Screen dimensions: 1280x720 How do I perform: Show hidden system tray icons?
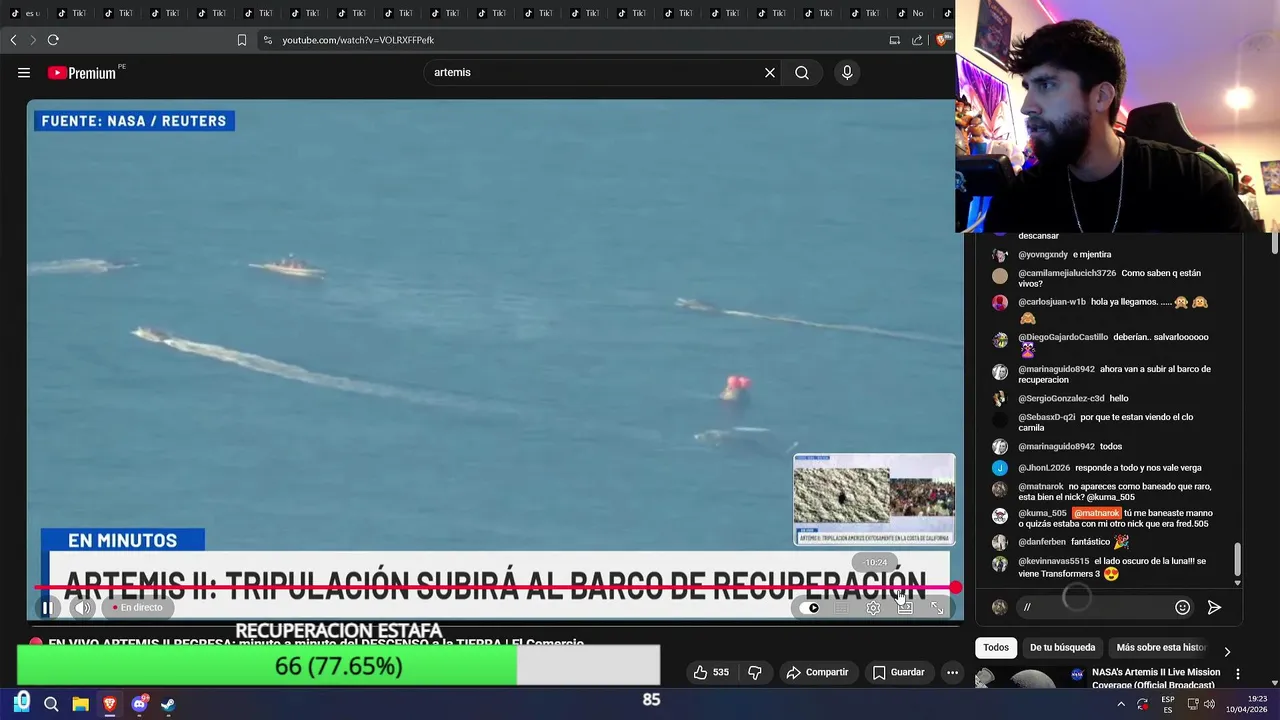tap(1120, 704)
